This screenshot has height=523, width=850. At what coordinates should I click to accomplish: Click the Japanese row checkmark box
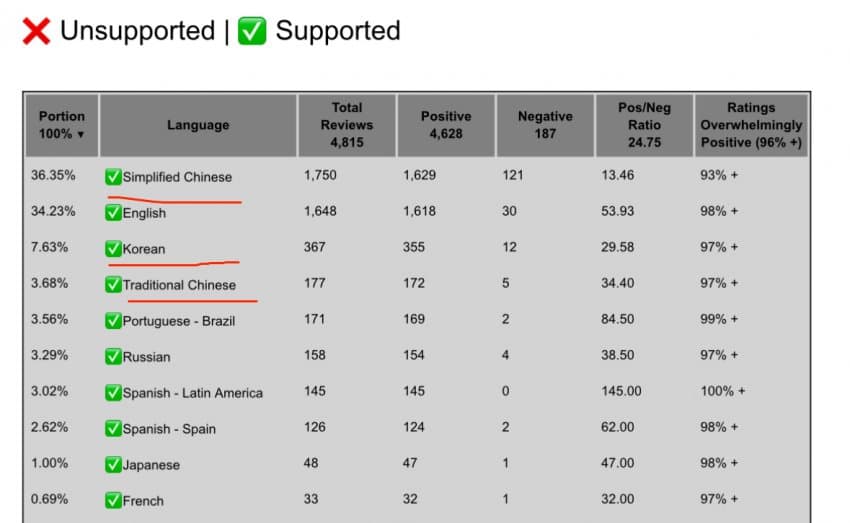coord(113,464)
